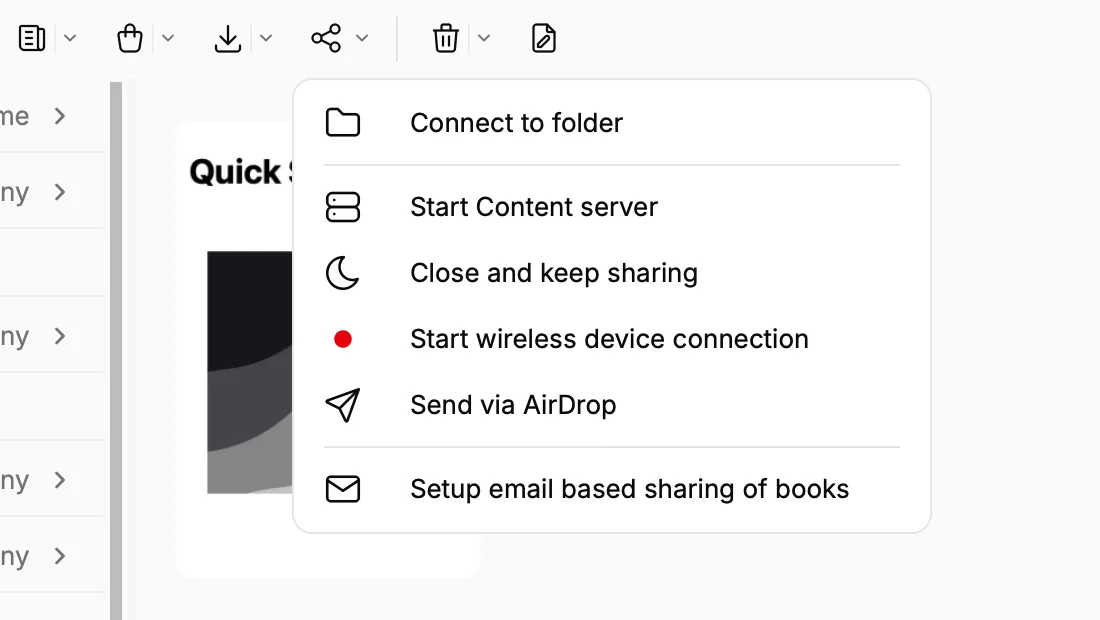1100x620 pixels.
Task: Choose Connect to folder menu entry
Action: tap(612, 123)
